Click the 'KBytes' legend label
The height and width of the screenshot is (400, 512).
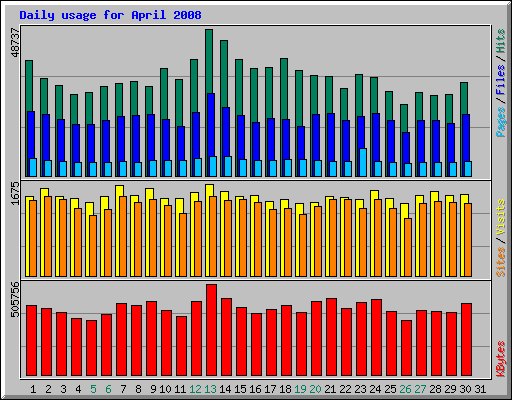pos(501,359)
